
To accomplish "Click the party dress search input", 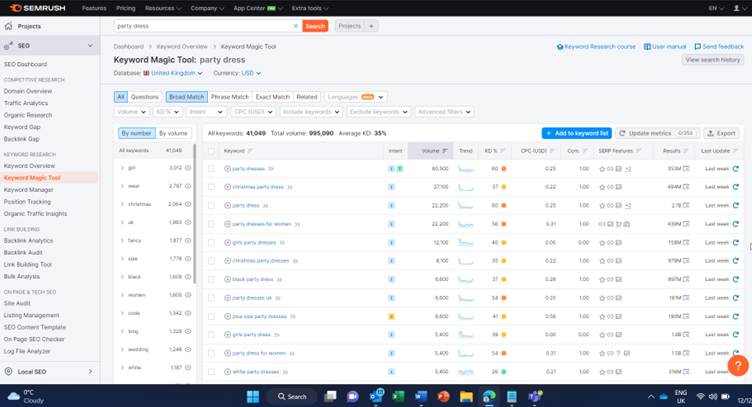I will (x=204, y=26).
